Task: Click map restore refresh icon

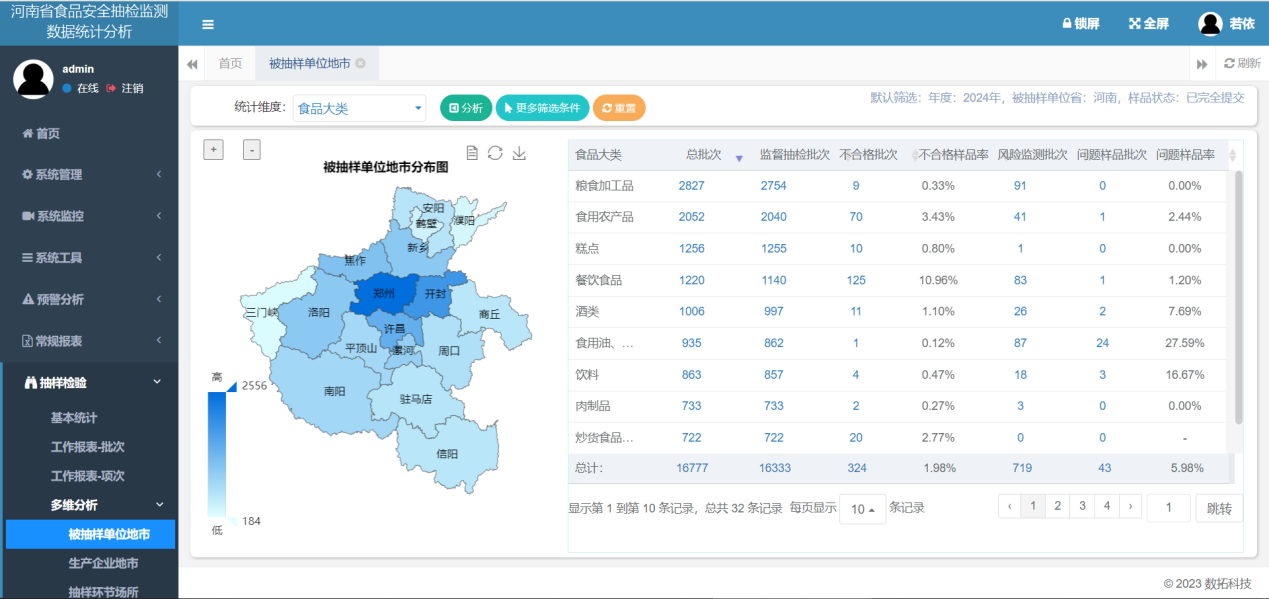Action: tap(495, 153)
